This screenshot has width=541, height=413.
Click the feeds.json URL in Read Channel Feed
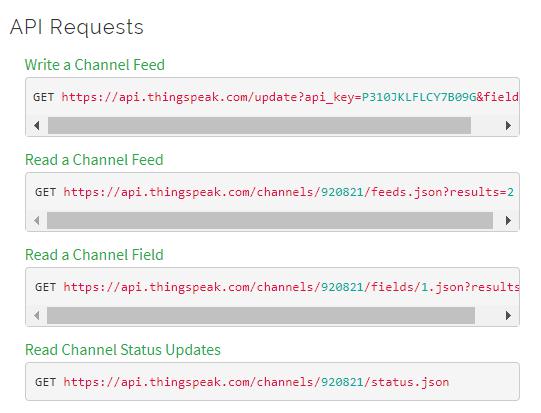click(x=288, y=192)
